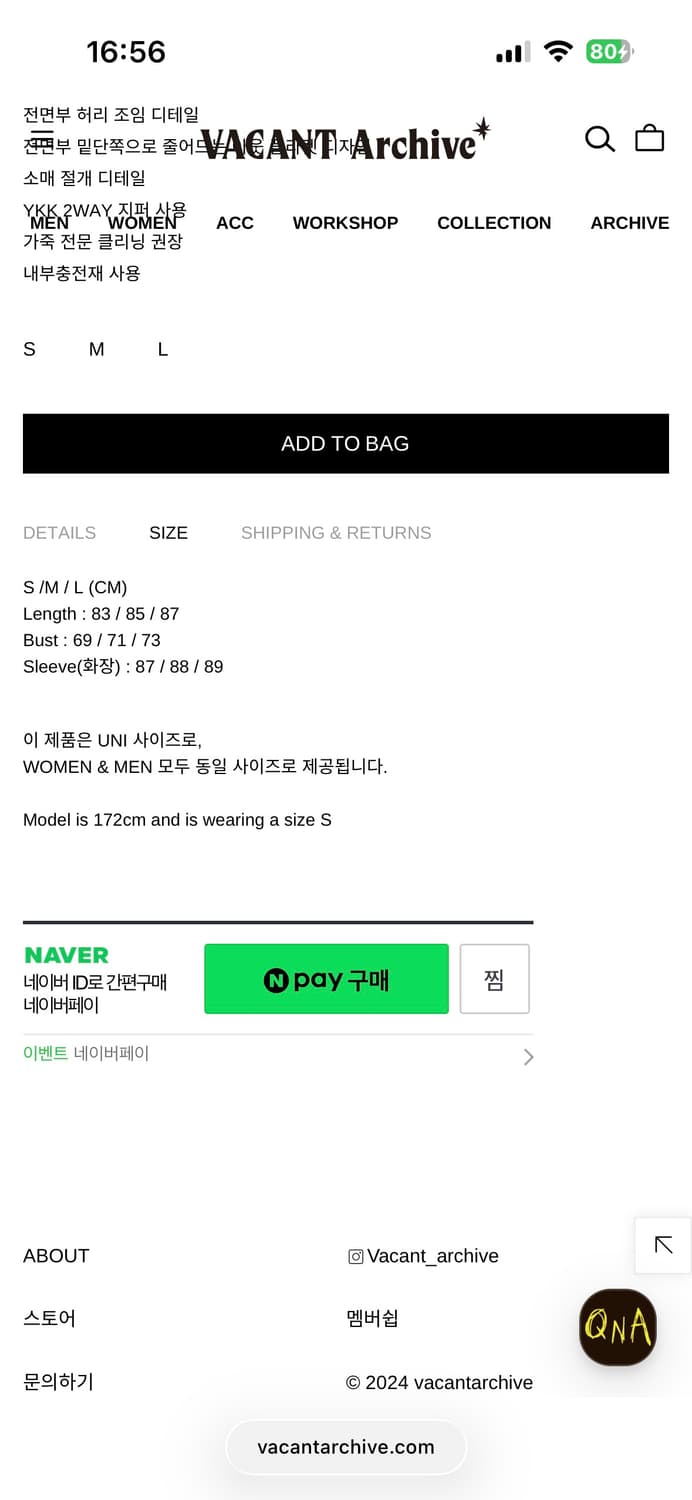Open the ABOUT link
The image size is (692, 1500).
pyautogui.click(x=55, y=1256)
